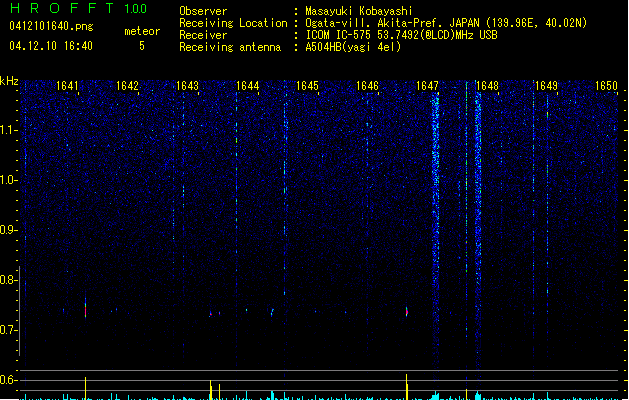Click the red meteor echo between 1646 and 1647
Screen dimensions: 629x400
pos(407,311)
